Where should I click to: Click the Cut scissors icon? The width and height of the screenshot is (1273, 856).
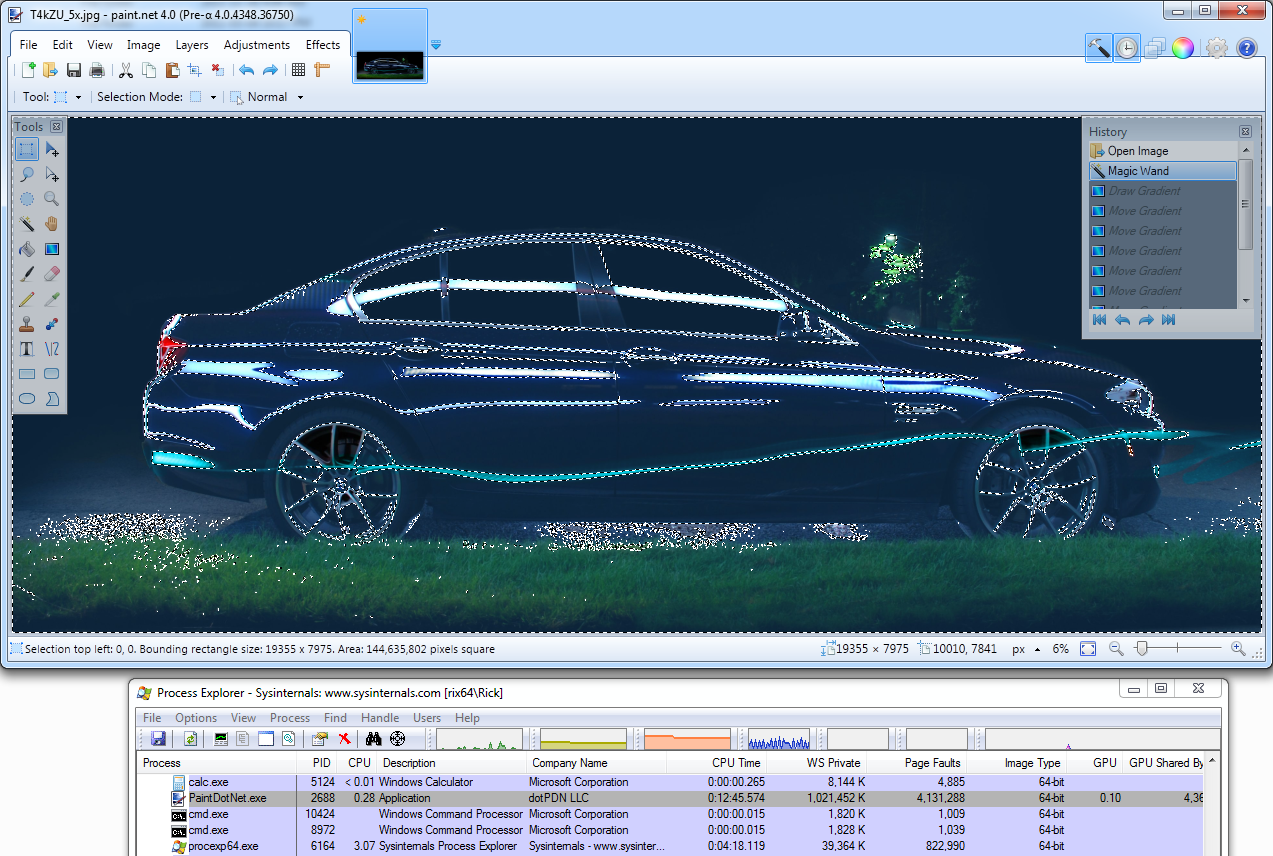126,70
